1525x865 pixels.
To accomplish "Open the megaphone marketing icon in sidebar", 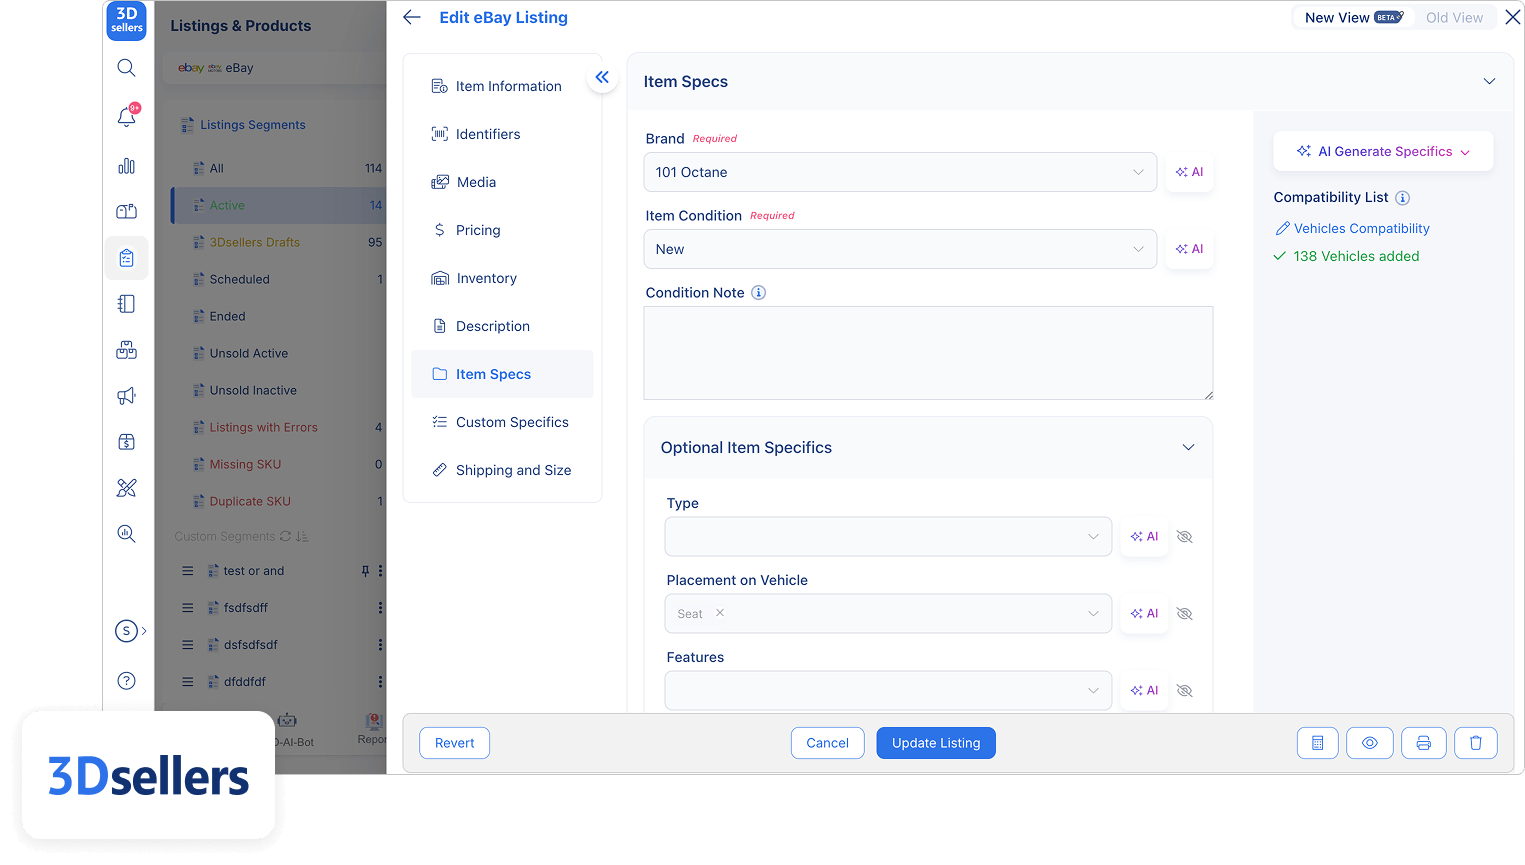I will tap(126, 396).
